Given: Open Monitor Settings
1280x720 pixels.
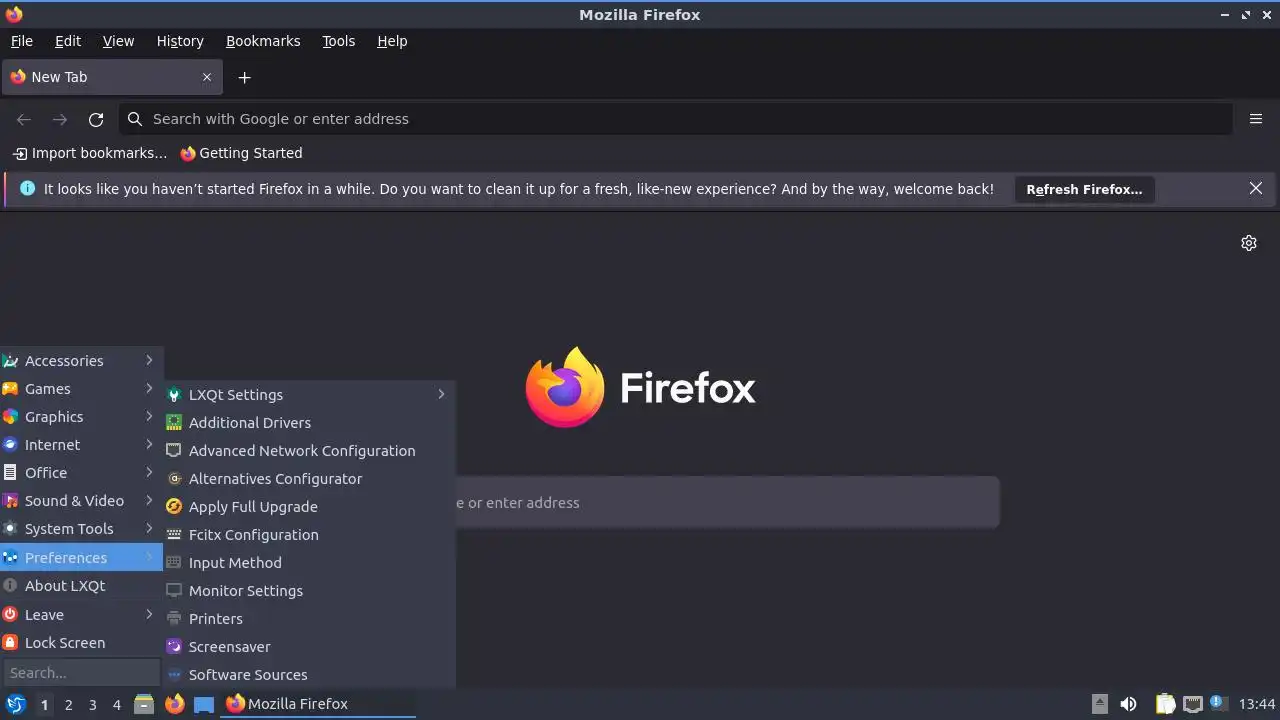Looking at the screenshot, I should click(x=309, y=591).
